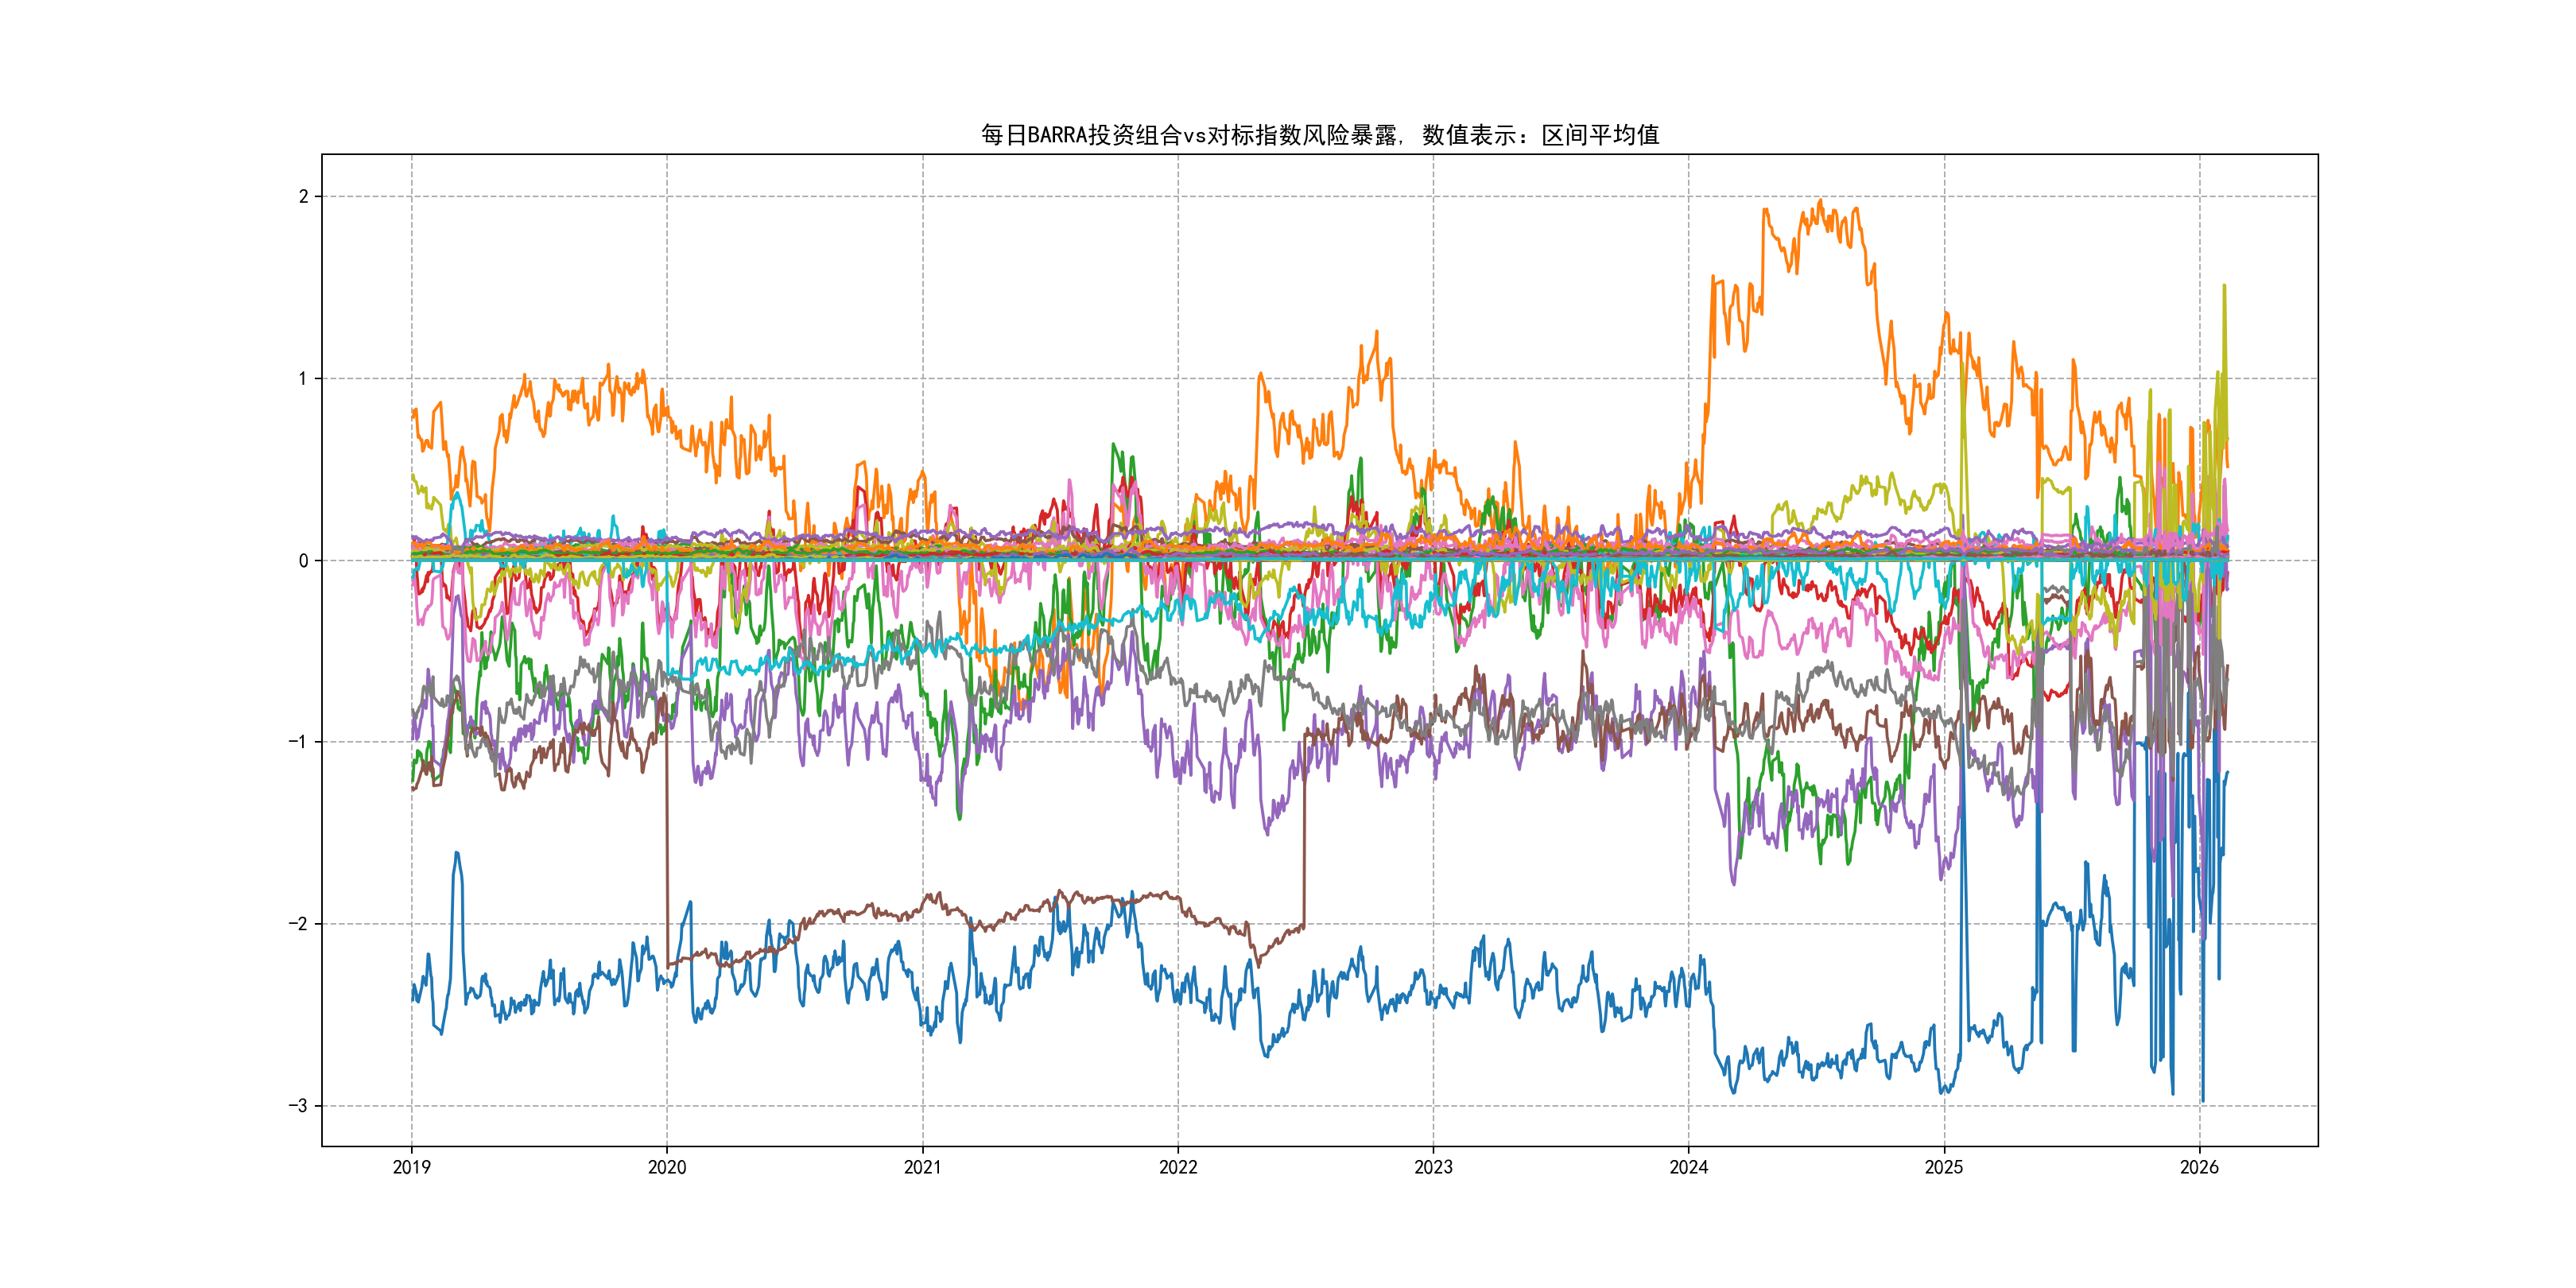The width and height of the screenshot is (2576, 1288).
Task: Click the y-axis label −3
Action: 298,1106
